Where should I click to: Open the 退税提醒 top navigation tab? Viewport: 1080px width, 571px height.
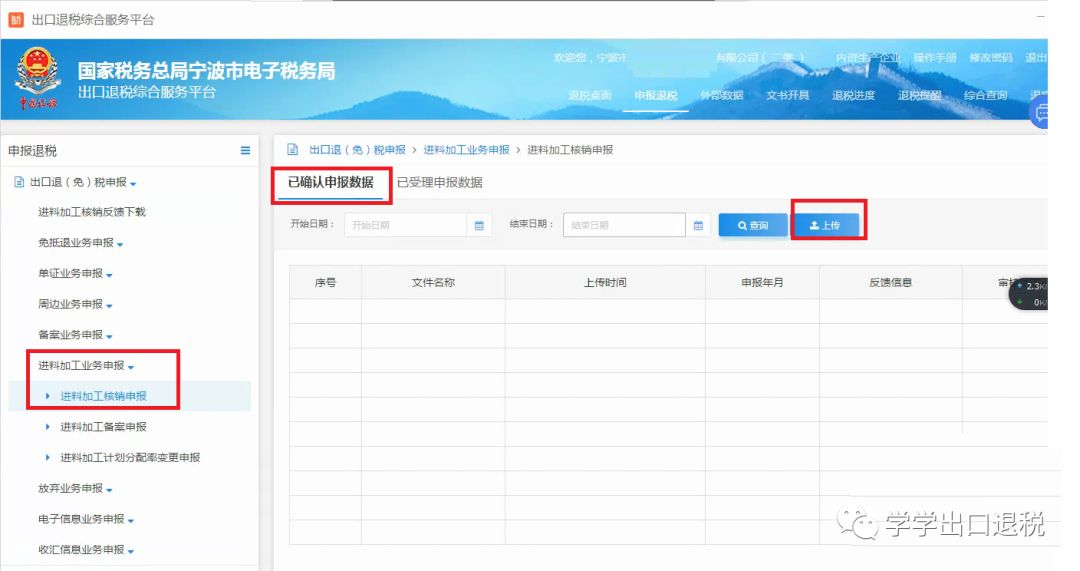(920, 96)
